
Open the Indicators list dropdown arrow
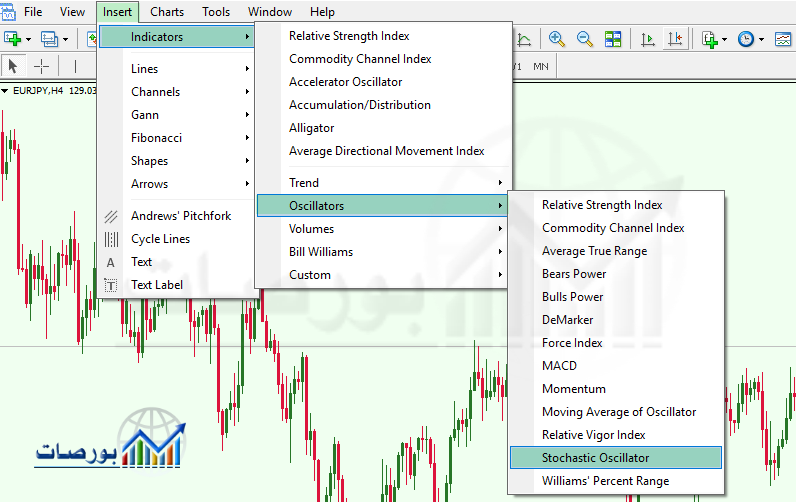pos(724,39)
